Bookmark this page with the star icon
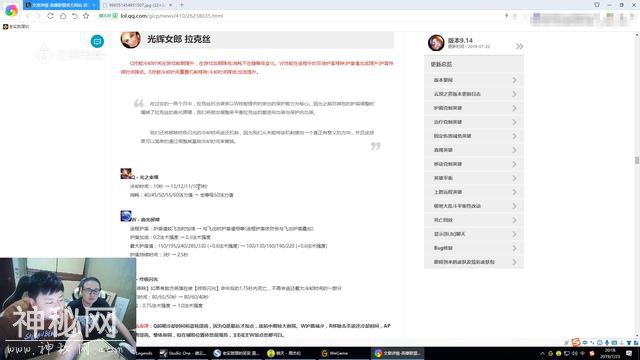640x360 pixels. pyautogui.click(x=86, y=16)
